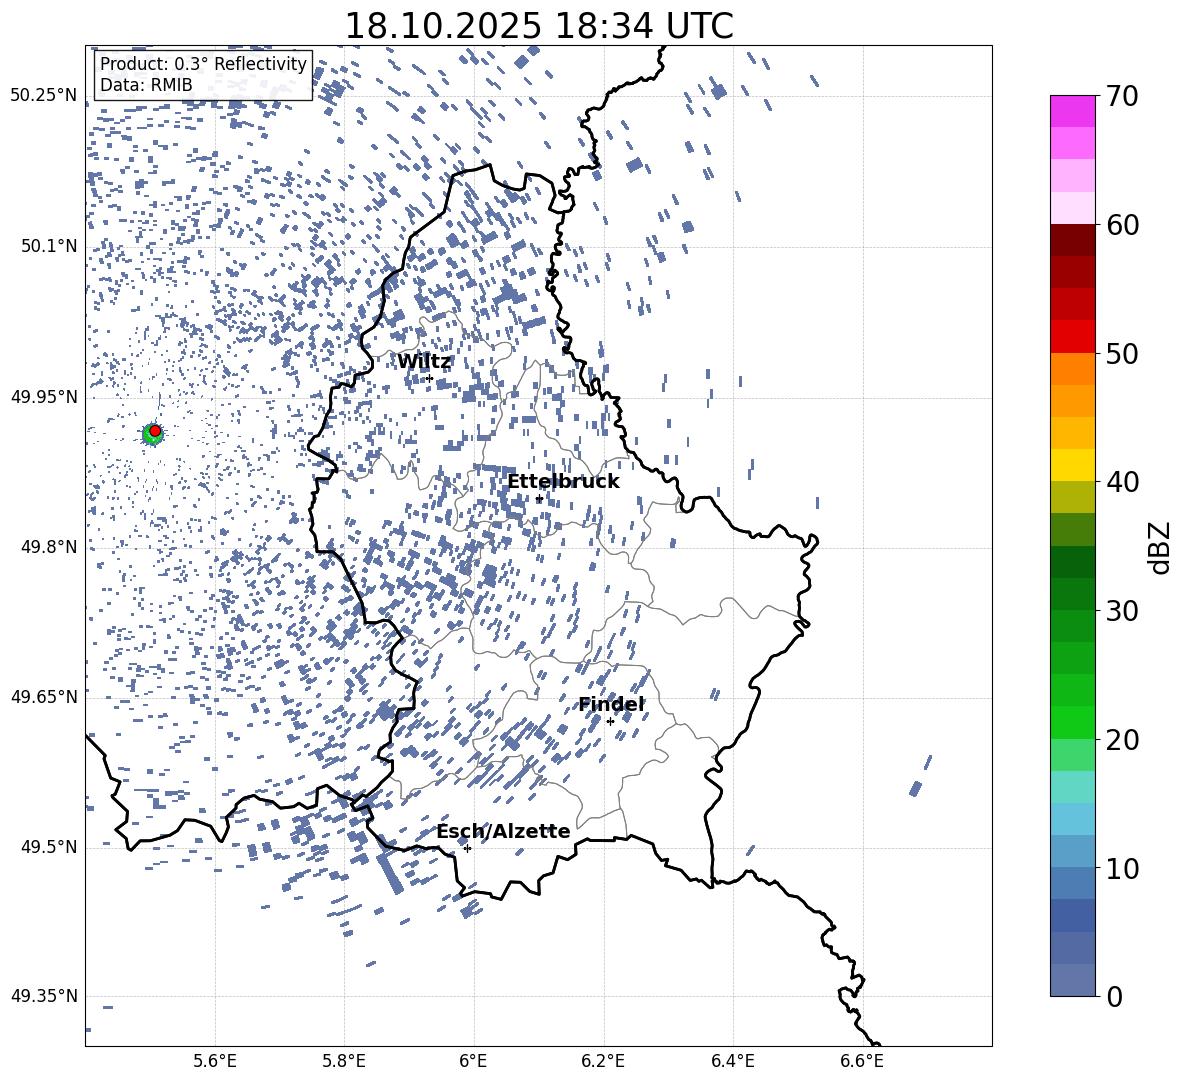Click the Wiltz city label
Viewport: 1184px width, 1081px height.
pyautogui.click(x=424, y=362)
